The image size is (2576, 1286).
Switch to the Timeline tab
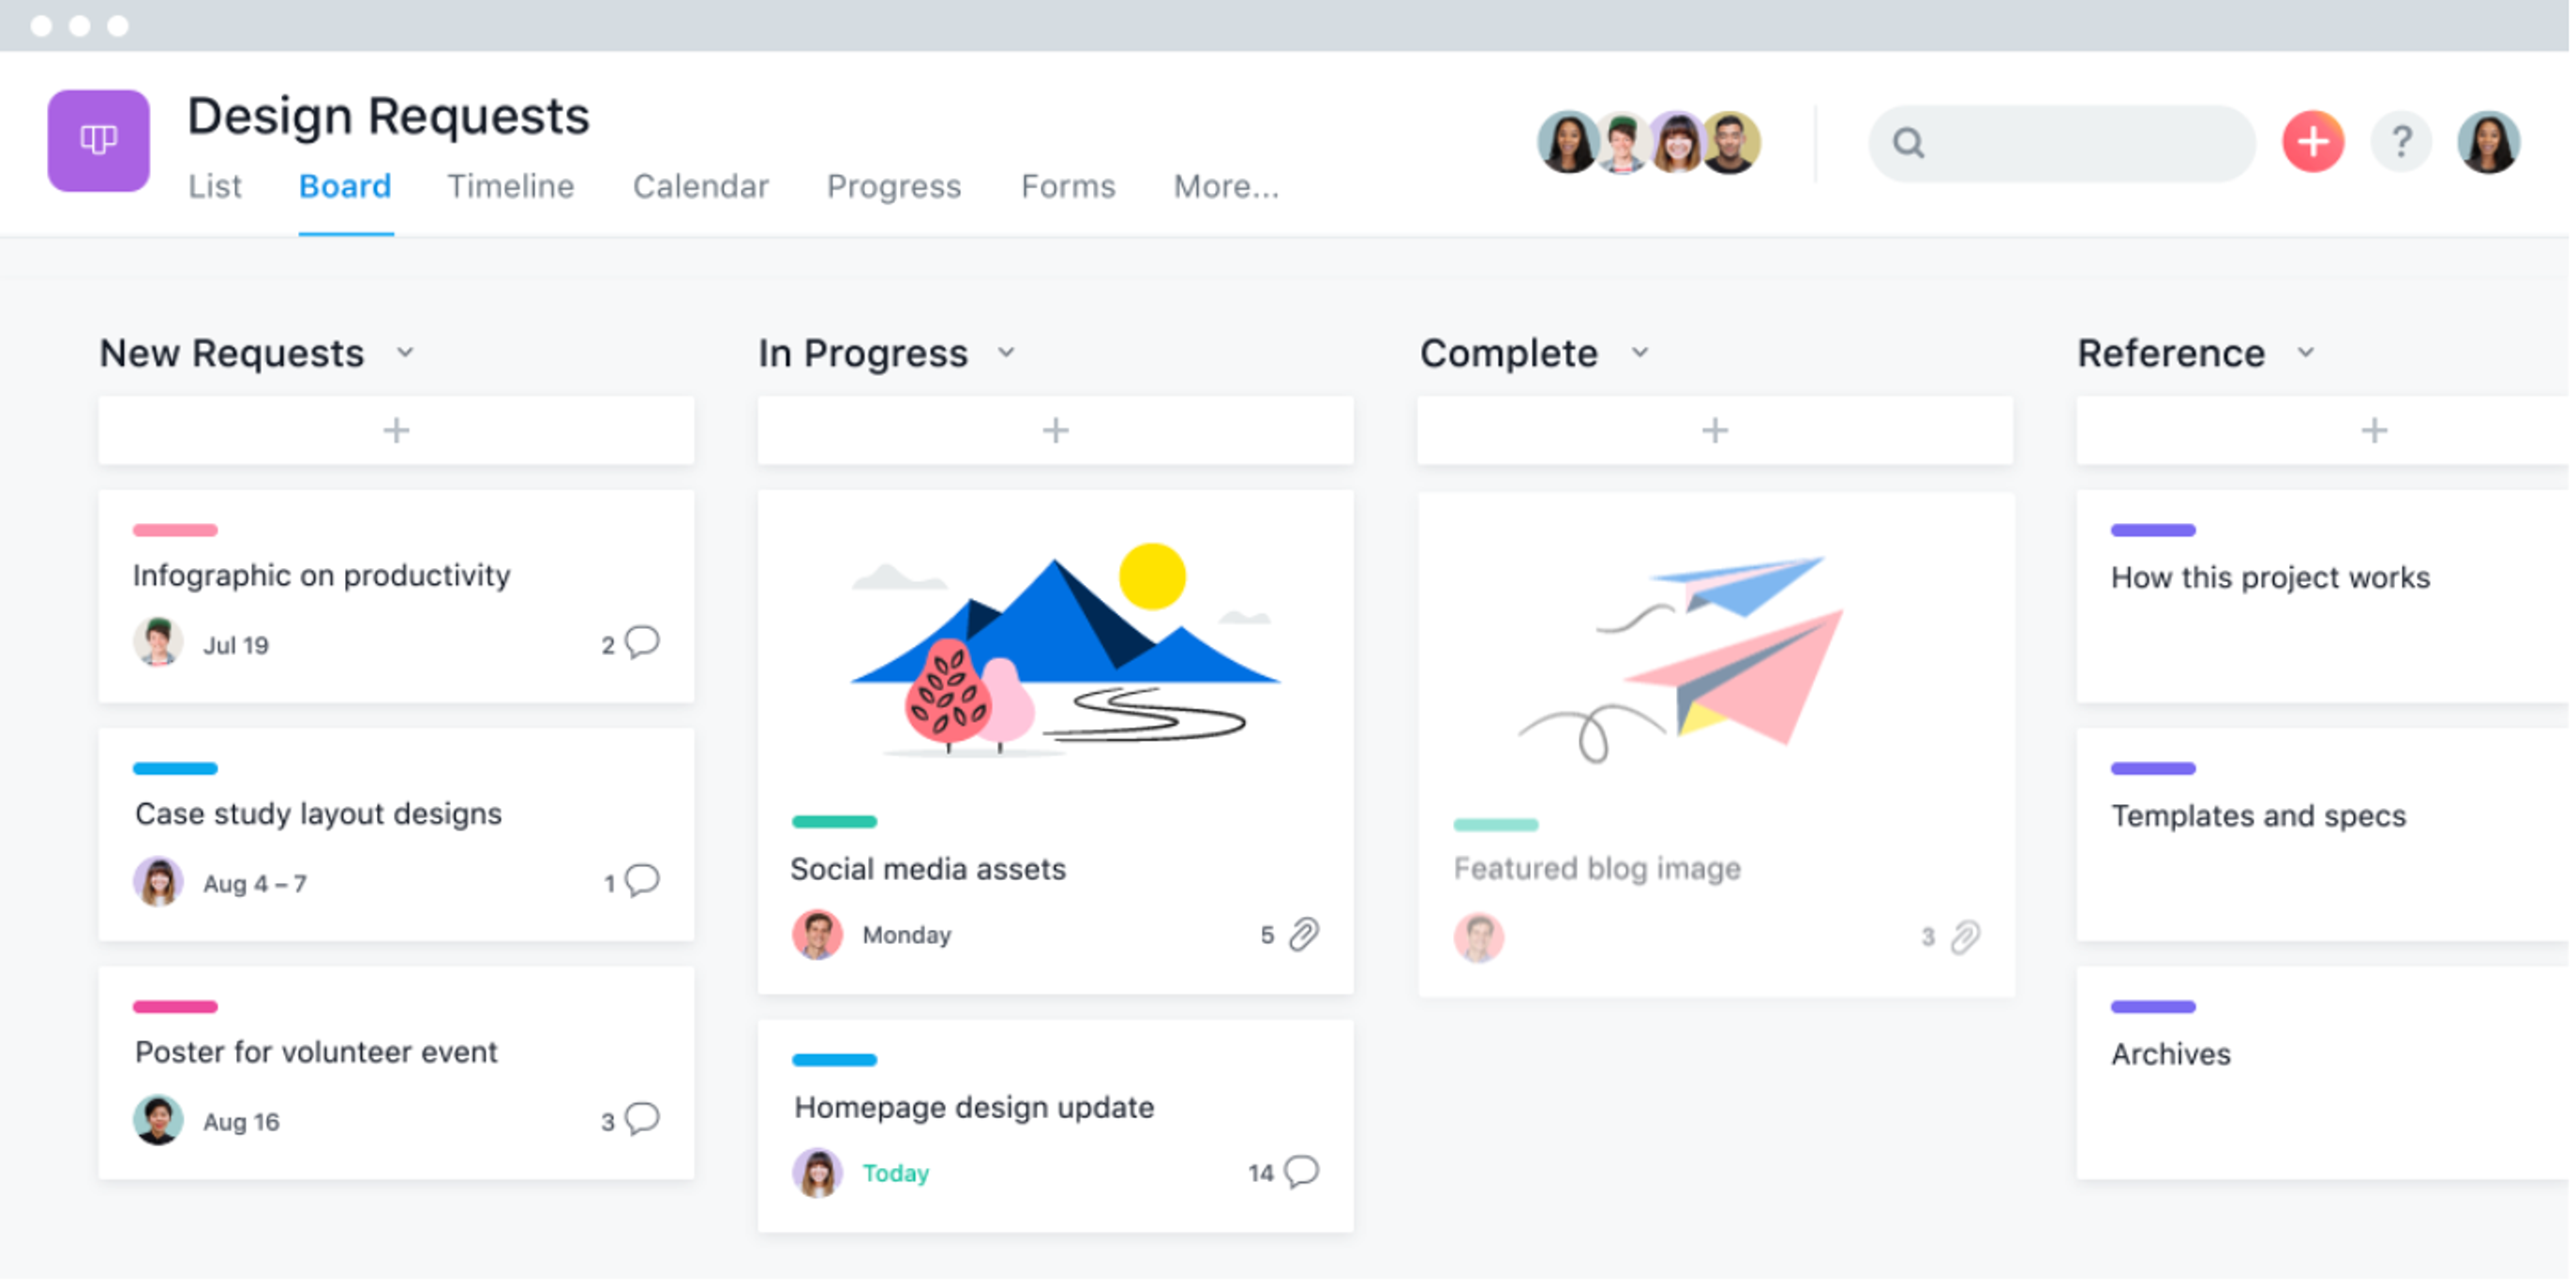tap(510, 187)
